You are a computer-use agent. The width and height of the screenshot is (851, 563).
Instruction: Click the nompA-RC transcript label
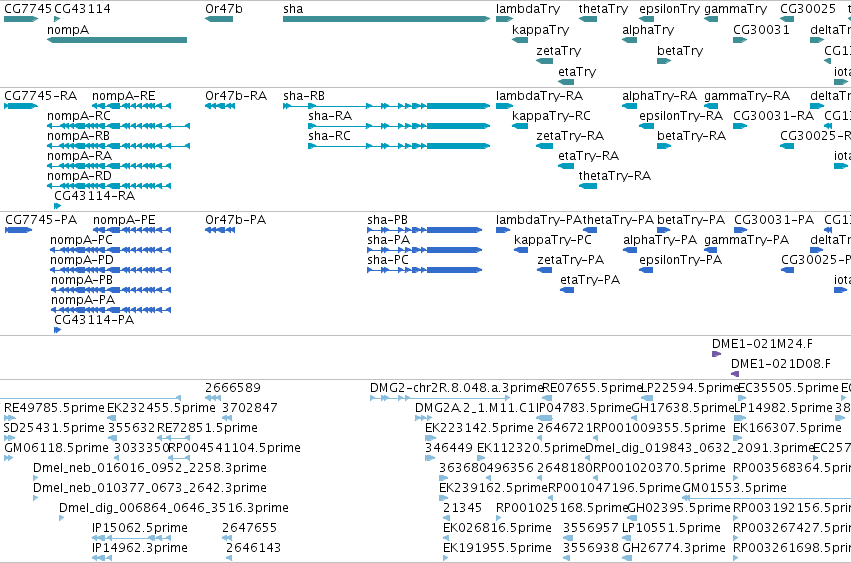coord(79,116)
